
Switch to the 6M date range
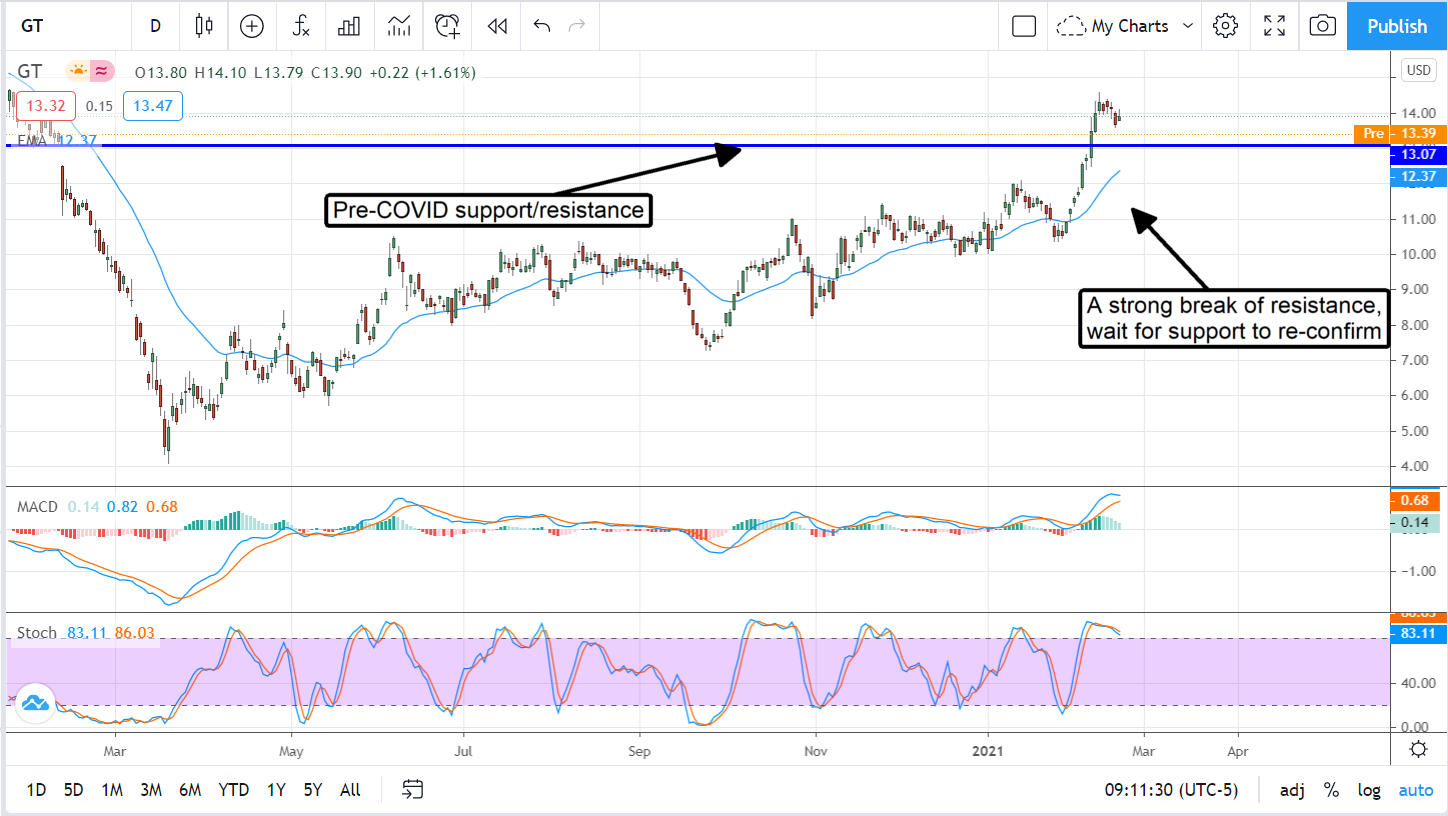[x=190, y=790]
